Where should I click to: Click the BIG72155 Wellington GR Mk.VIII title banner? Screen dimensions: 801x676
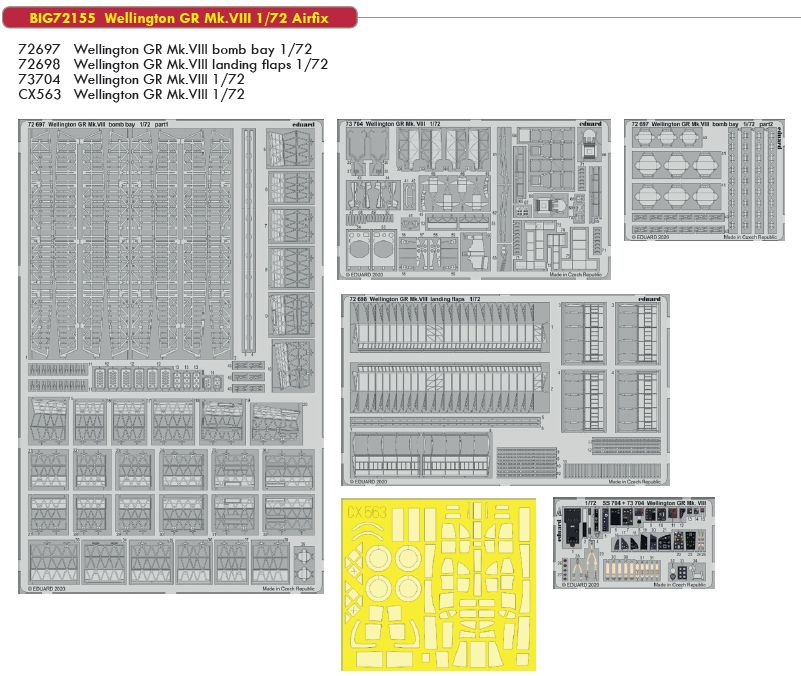click(180, 18)
